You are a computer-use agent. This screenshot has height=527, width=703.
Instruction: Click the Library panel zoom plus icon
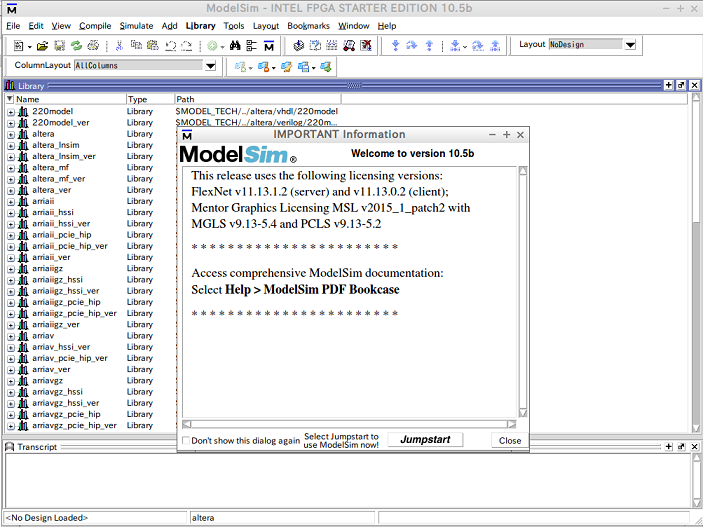pyautogui.click(x=668, y=85)
